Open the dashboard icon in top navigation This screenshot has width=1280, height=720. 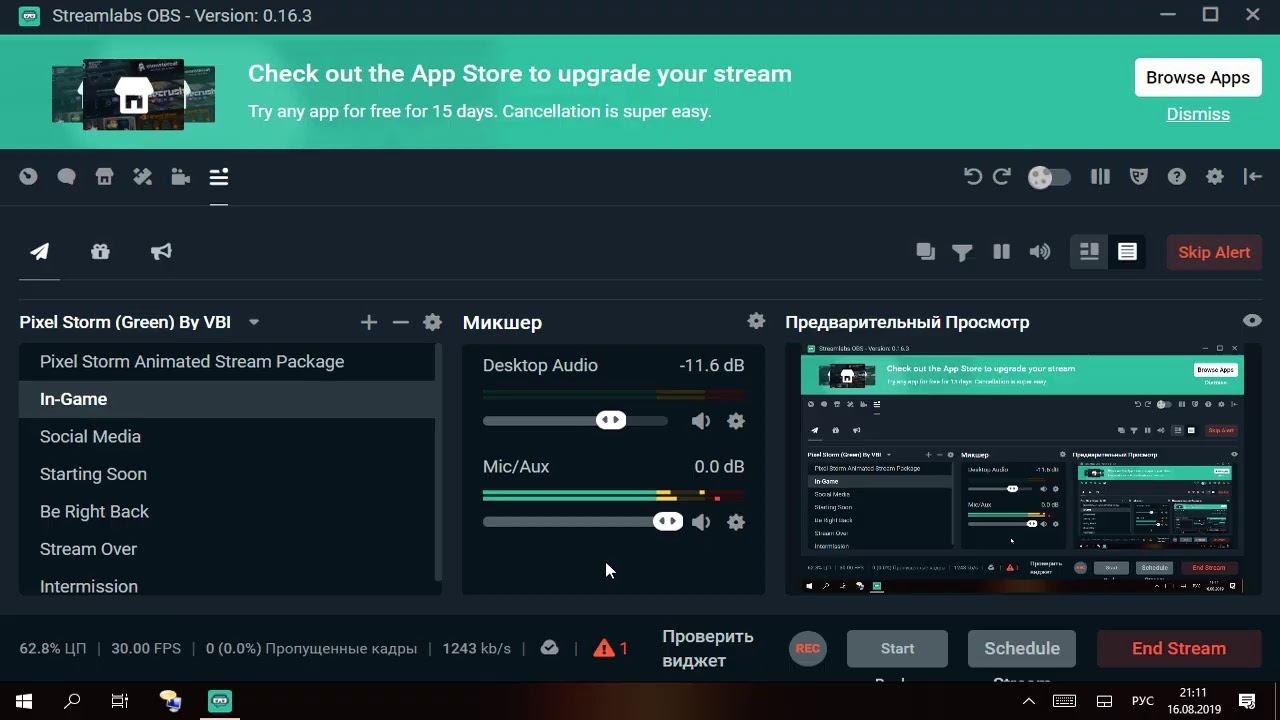point(28,177)
